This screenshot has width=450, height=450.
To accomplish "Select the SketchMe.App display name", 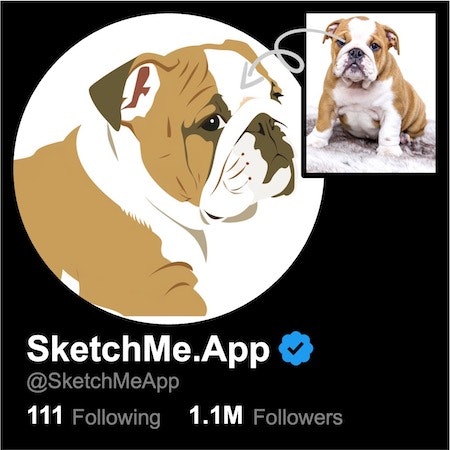I will point(148,350).
